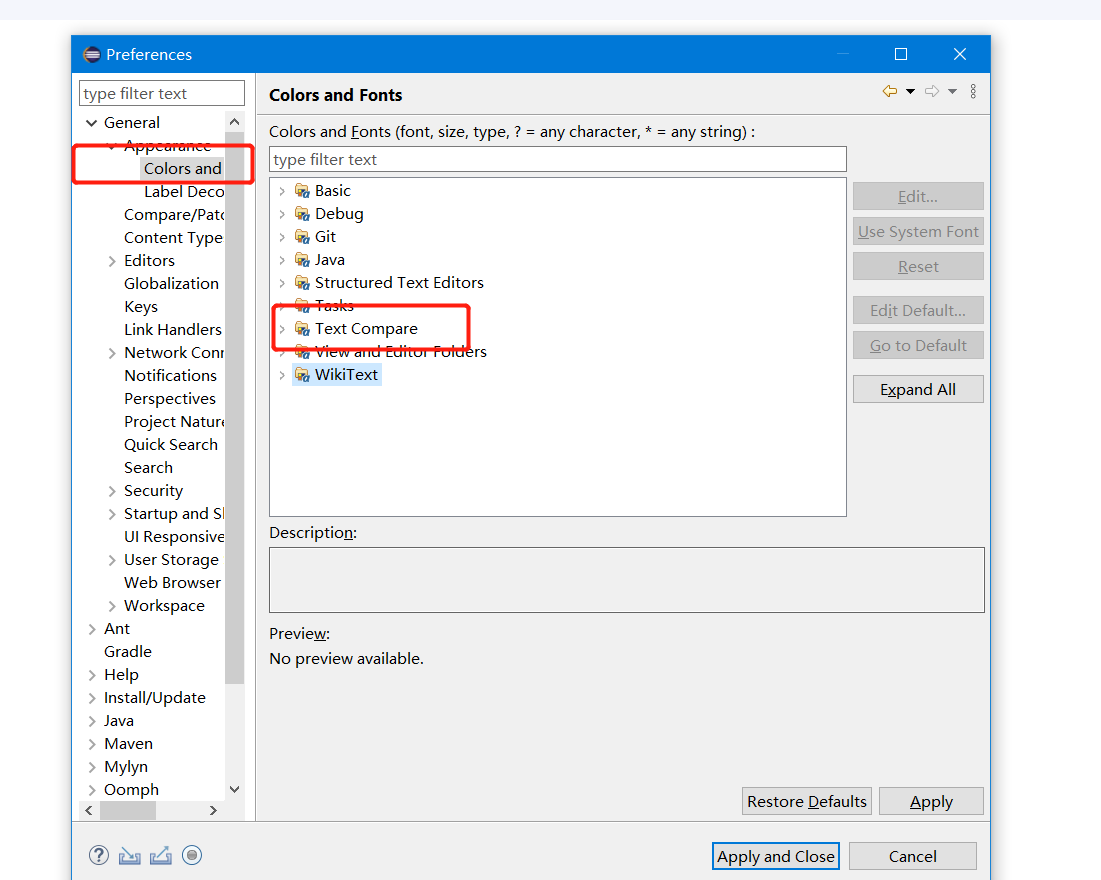This screenshot has height=880, width=1101.
Task: Click the Debug category folder icon
Action: coord(303,214)
